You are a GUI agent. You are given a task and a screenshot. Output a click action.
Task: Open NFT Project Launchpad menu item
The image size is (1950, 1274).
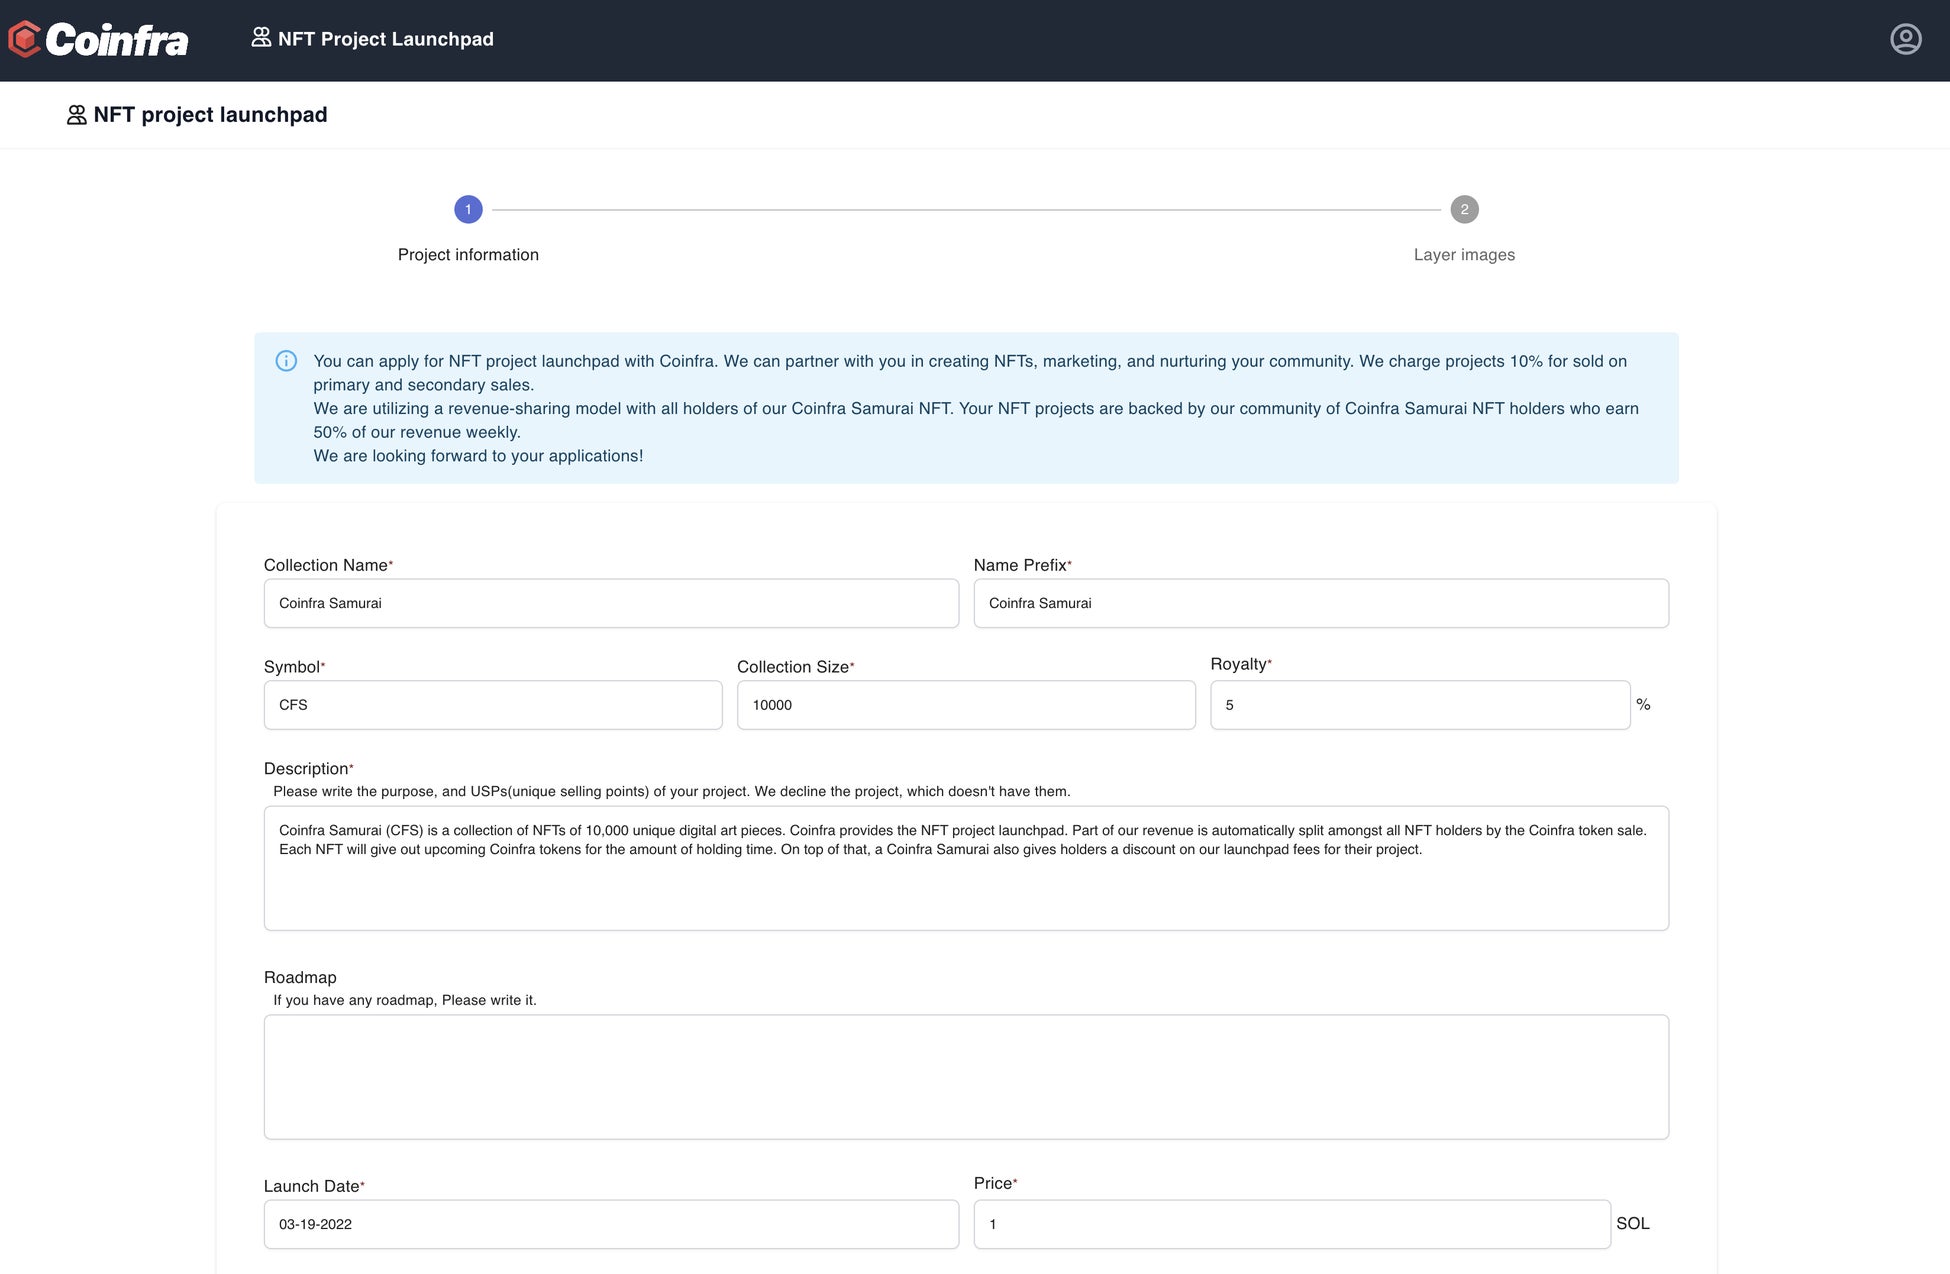click(386, 39)
